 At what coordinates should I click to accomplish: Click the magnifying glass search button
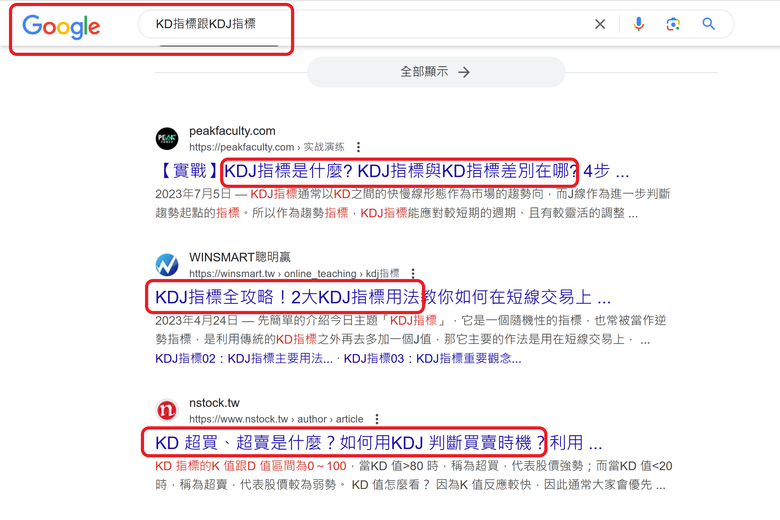(708, 23)
